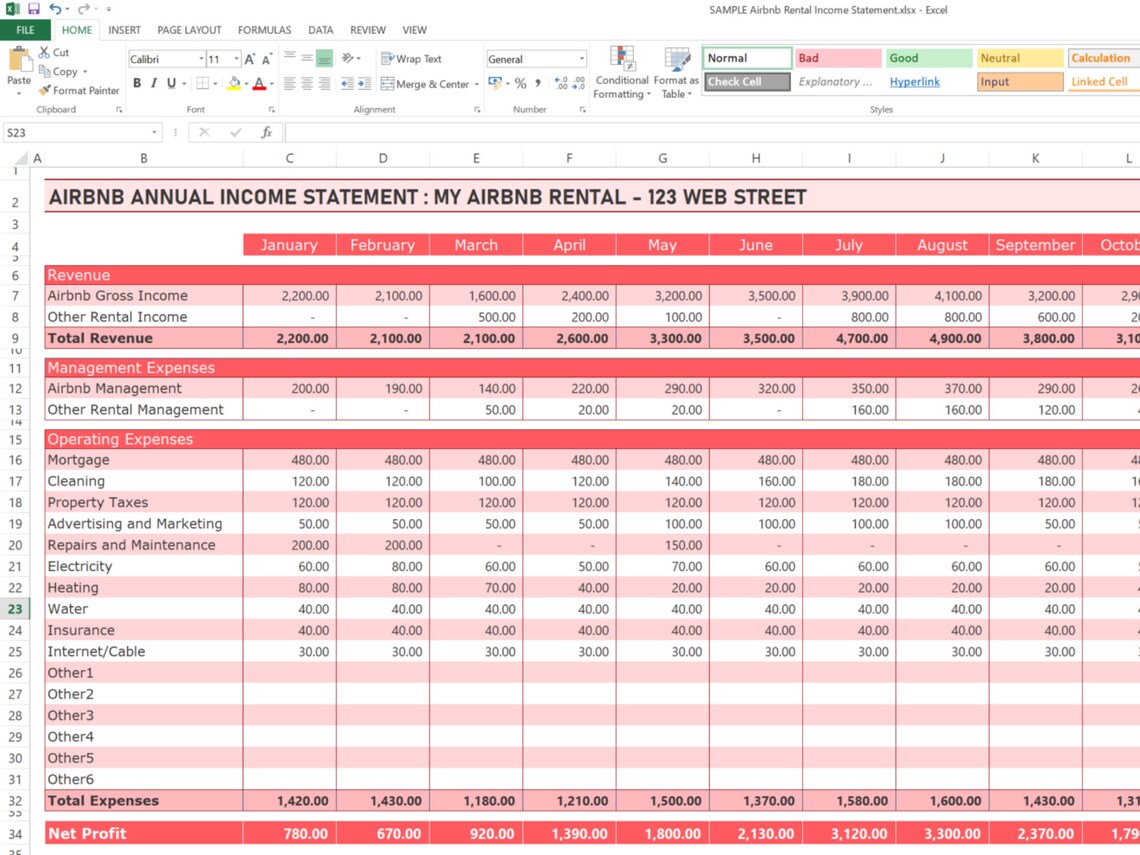Open the Fill Color dropdown arrow

pyautogui.click(x=246, y=83)
